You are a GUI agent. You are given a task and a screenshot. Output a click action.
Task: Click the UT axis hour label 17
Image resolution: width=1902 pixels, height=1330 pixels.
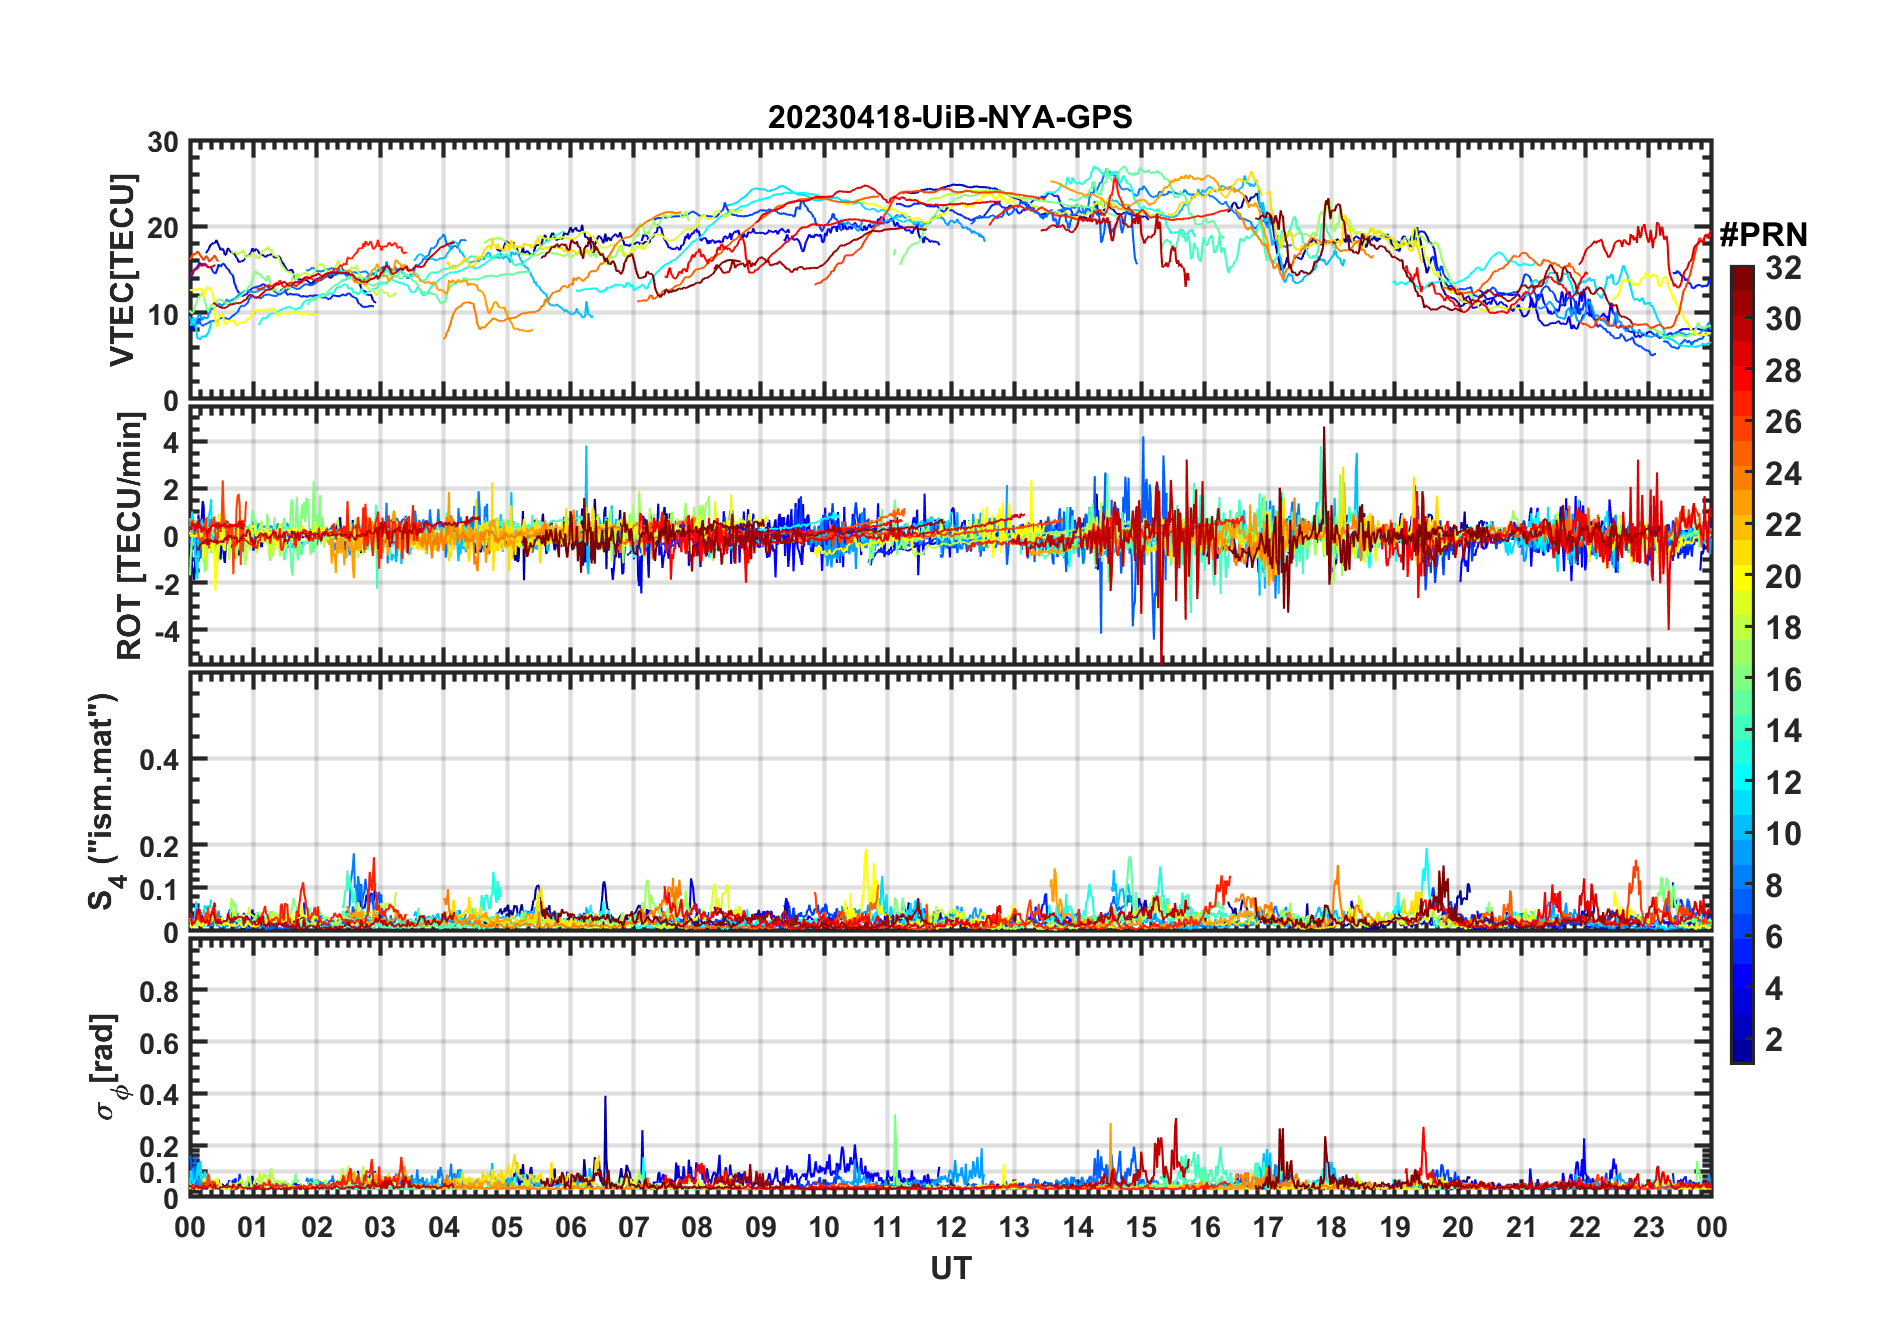click(1268, 1227)
